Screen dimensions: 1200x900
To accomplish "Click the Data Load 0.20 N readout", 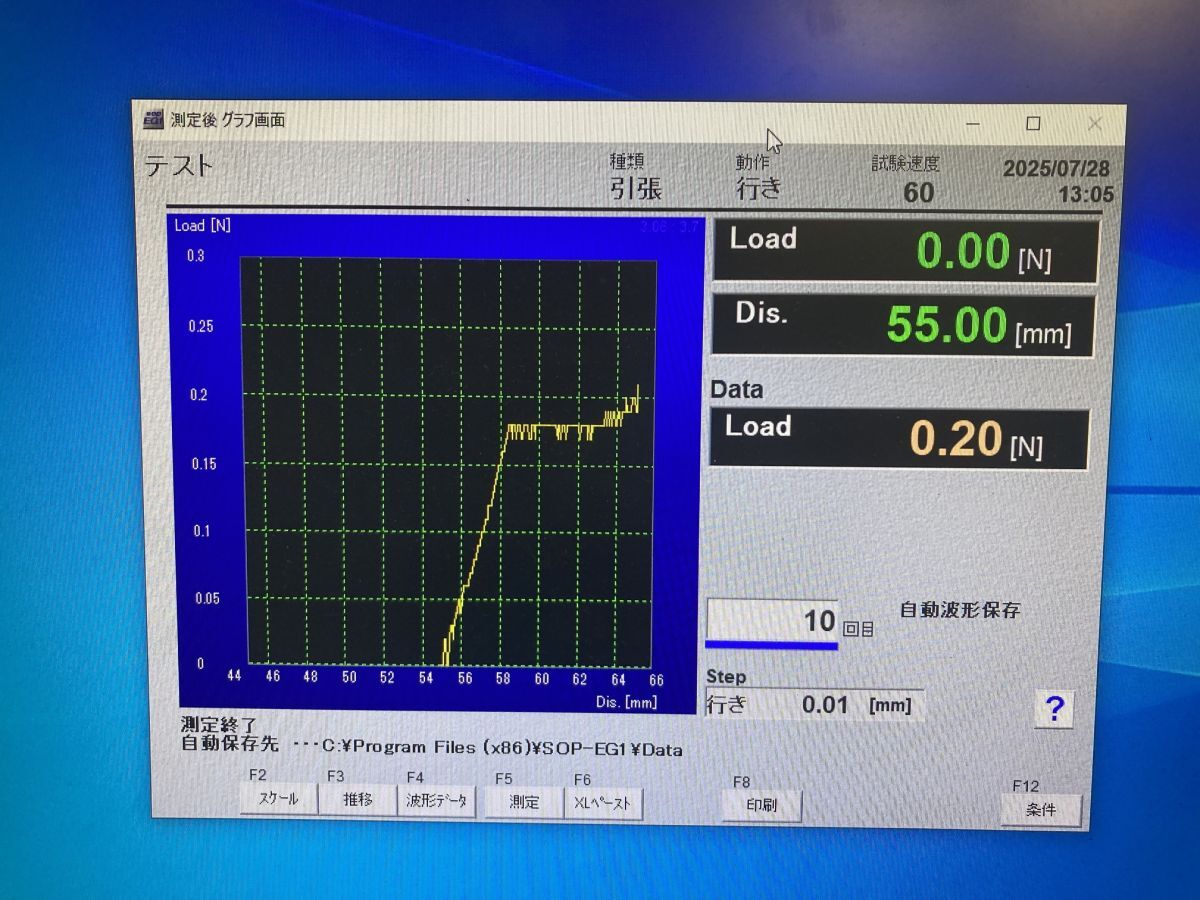I will coord(898,438).
